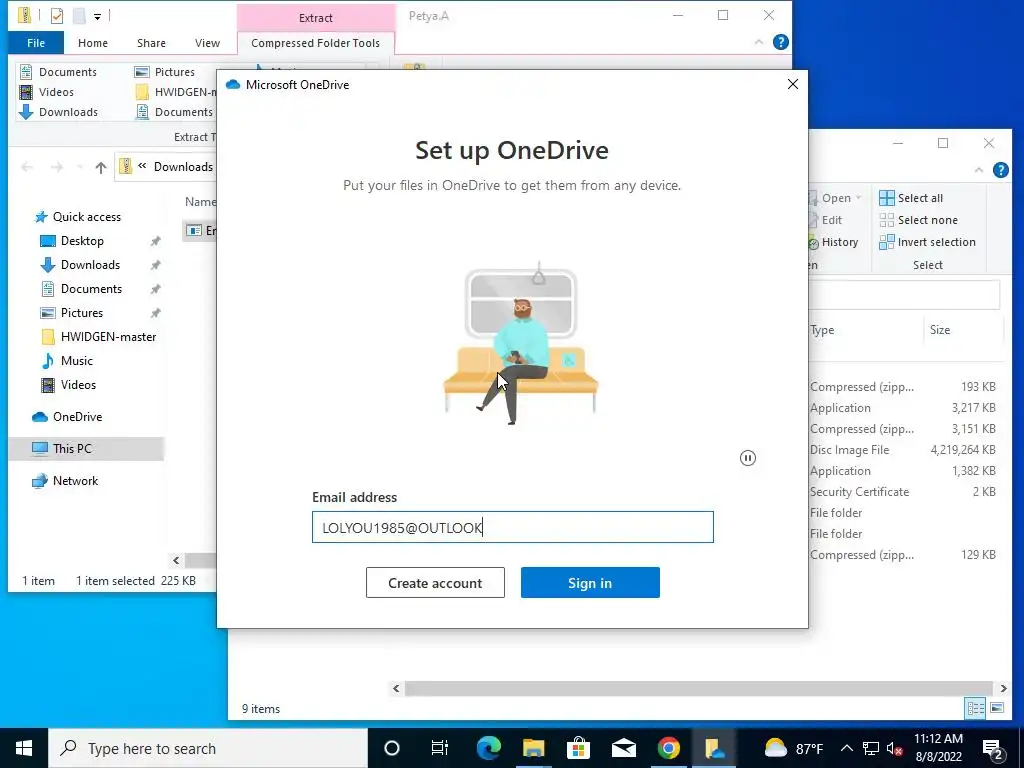Select the Disc Image File row
The height and width of the screenshot is (768, 1024).
pos(903,450)
